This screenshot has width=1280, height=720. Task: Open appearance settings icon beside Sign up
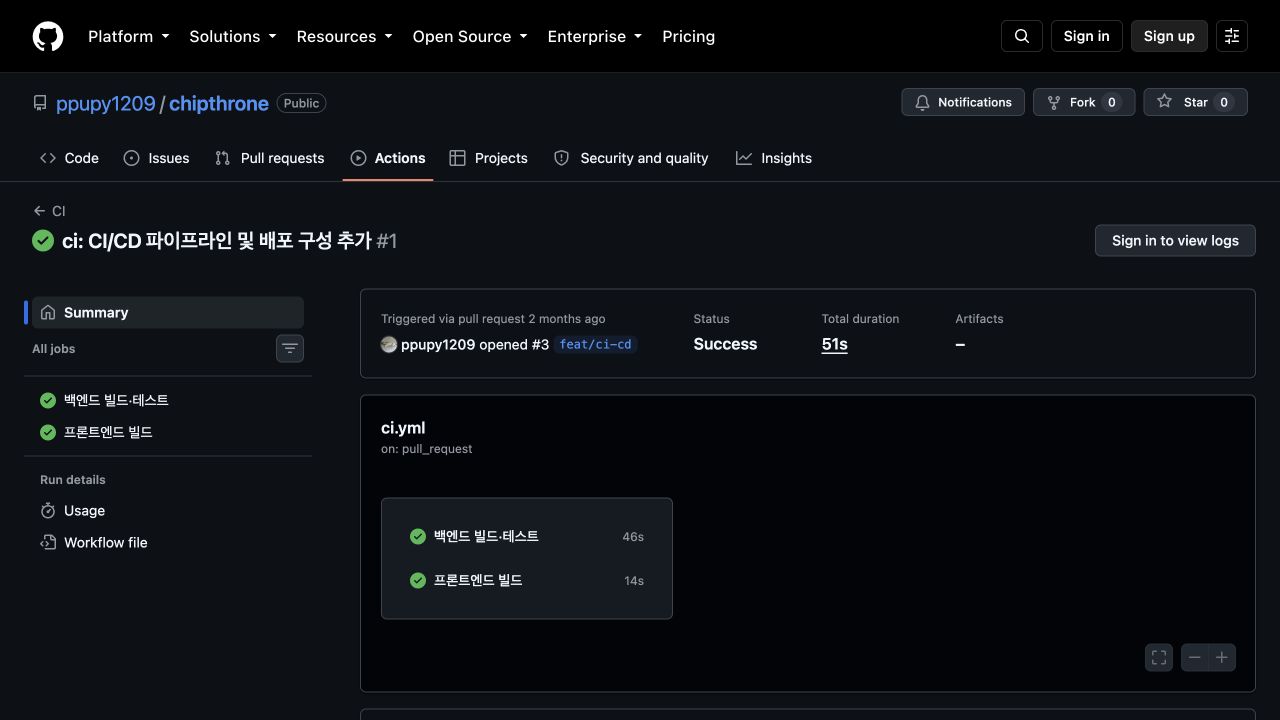tap(1232, 36)
